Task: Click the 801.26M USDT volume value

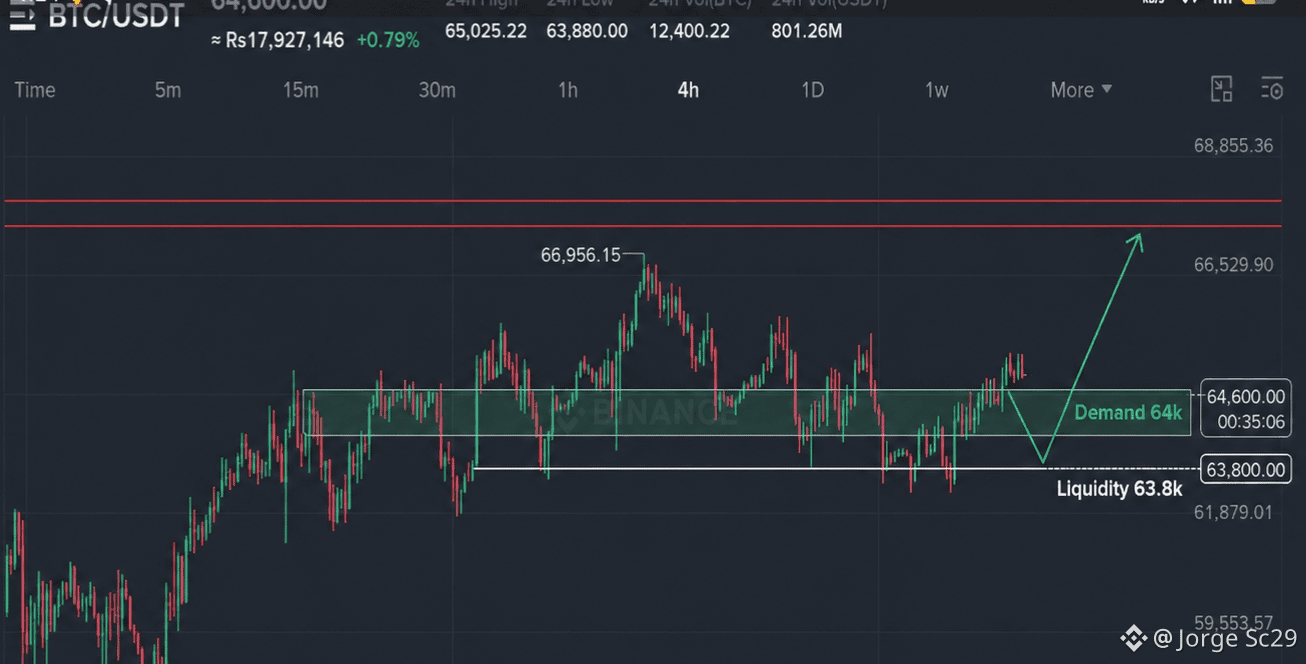Action: [x=806, y=31]
